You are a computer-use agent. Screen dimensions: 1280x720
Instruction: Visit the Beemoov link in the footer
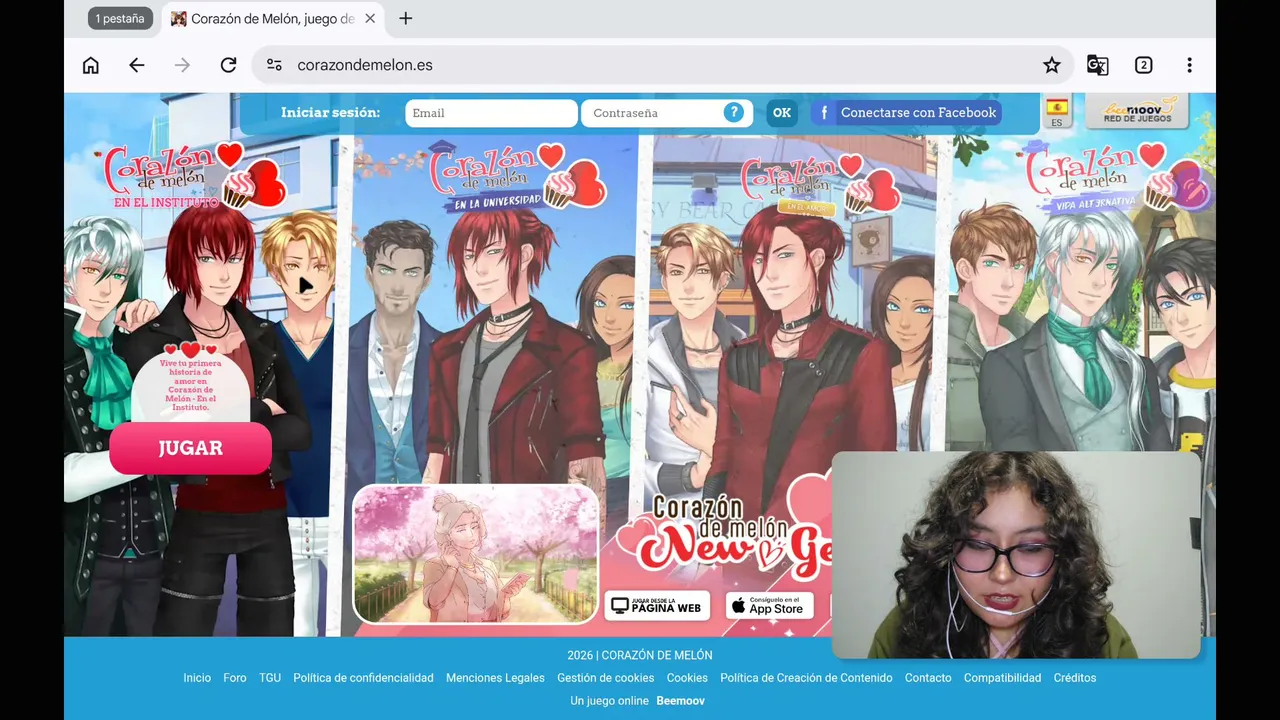point(680,701)
